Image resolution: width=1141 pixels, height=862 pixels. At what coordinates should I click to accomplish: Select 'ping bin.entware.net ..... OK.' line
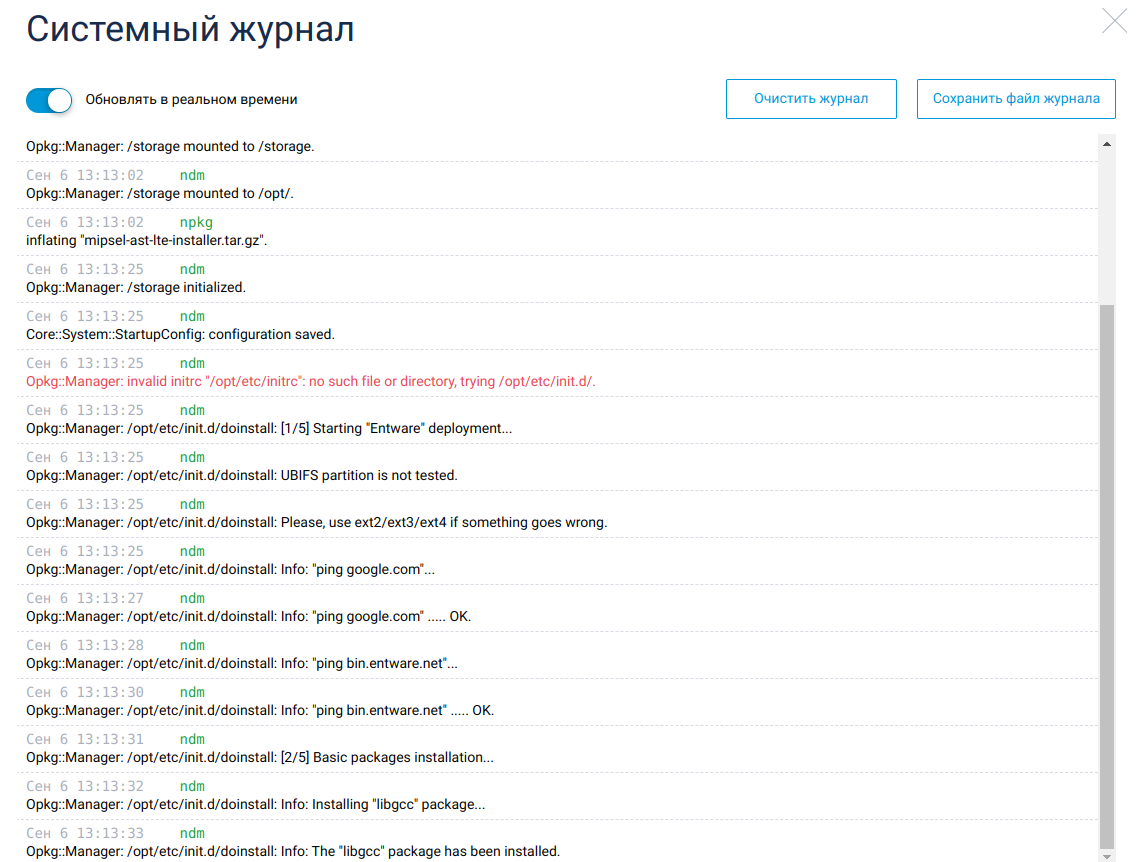[x=261, y=711]
